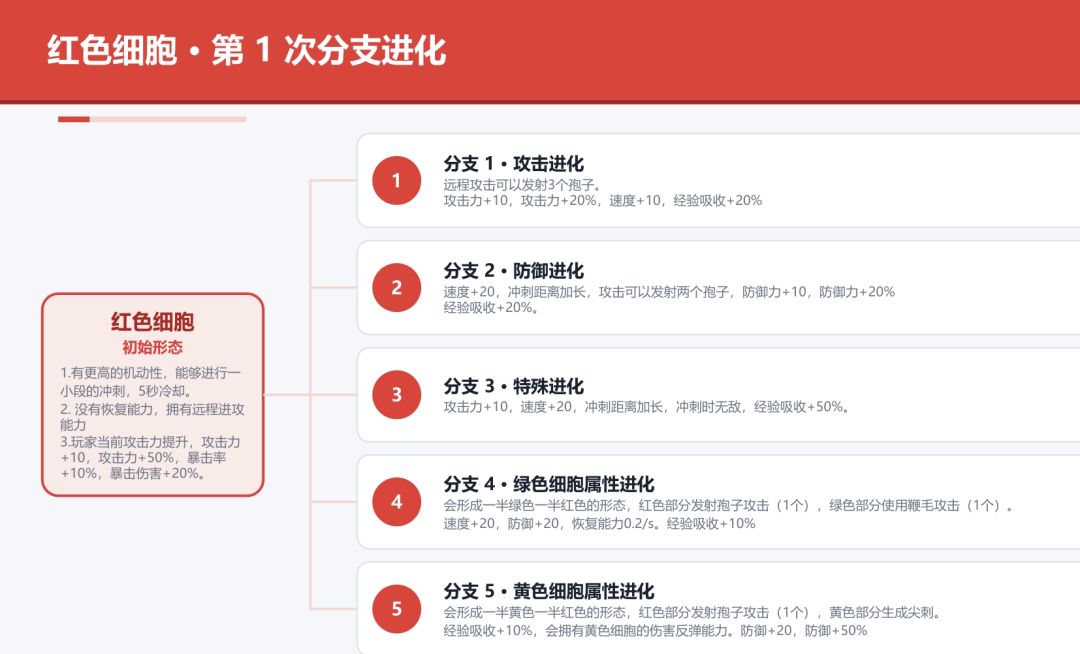Click the red circle numbered 1
The height and width of the screenshot is (654, 1080).
[396, 180]
